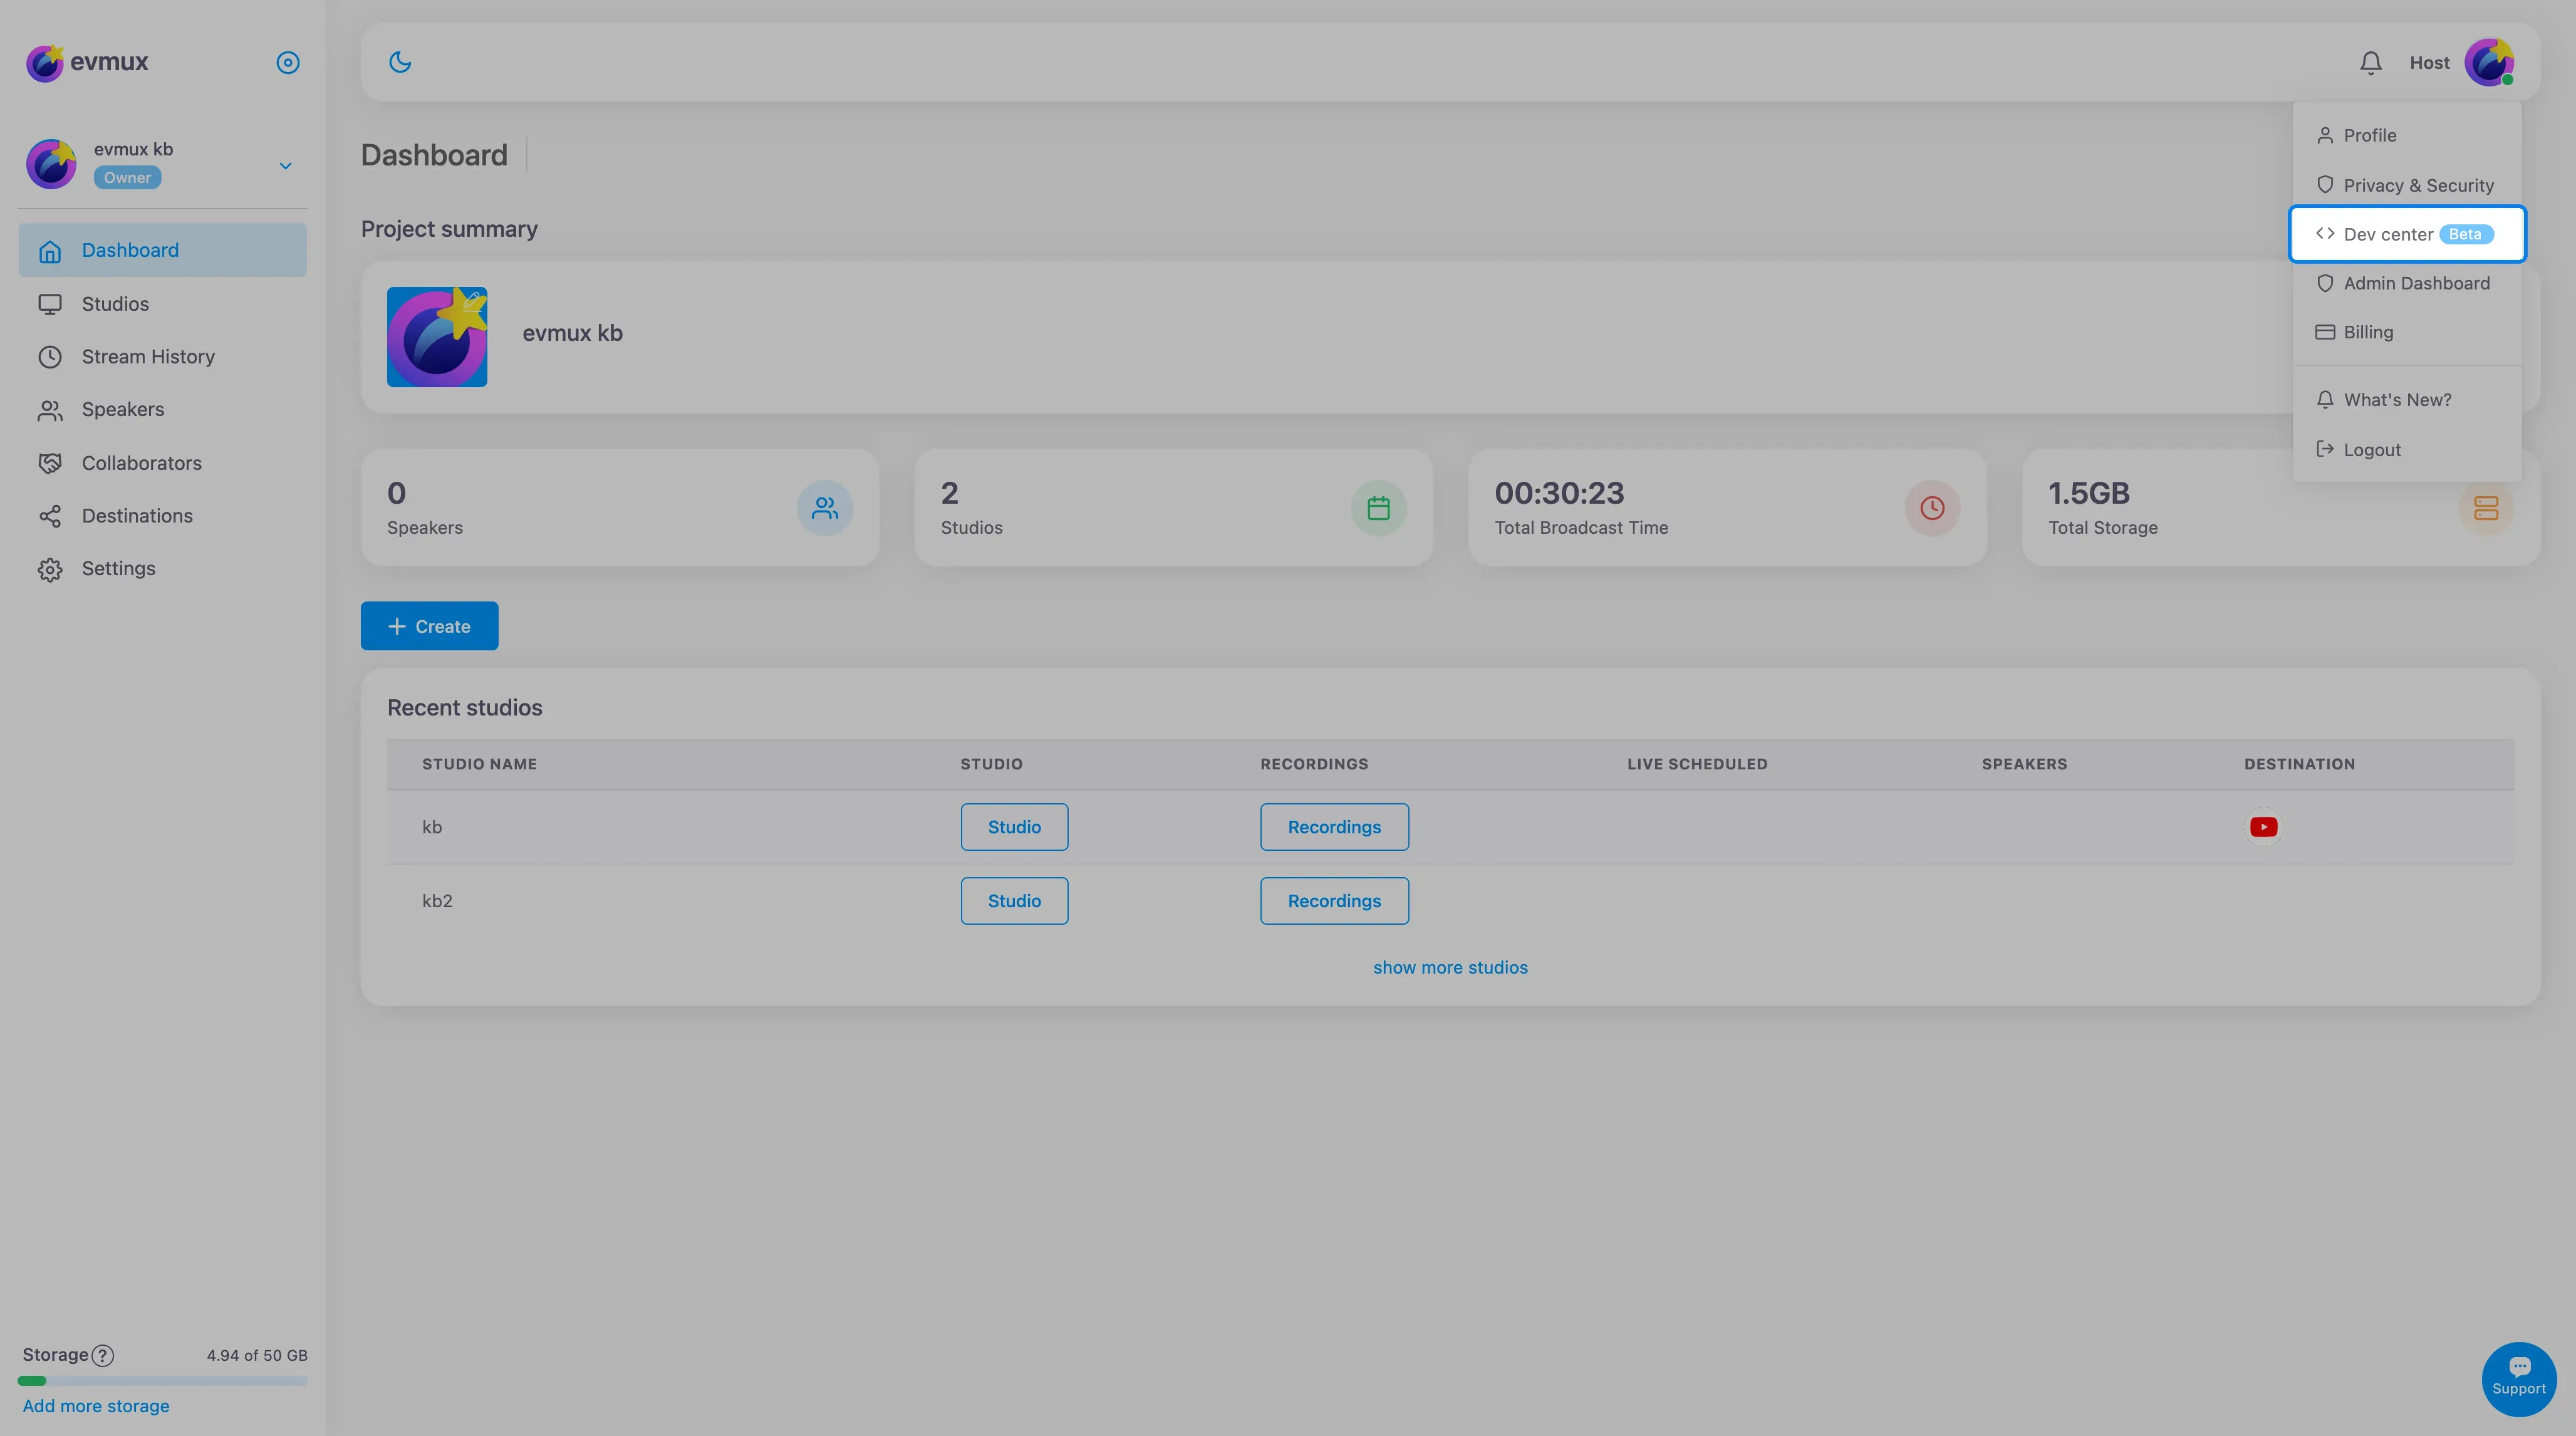
Task: Open Studio for the kb row
Action: [x=1014, y=827]
